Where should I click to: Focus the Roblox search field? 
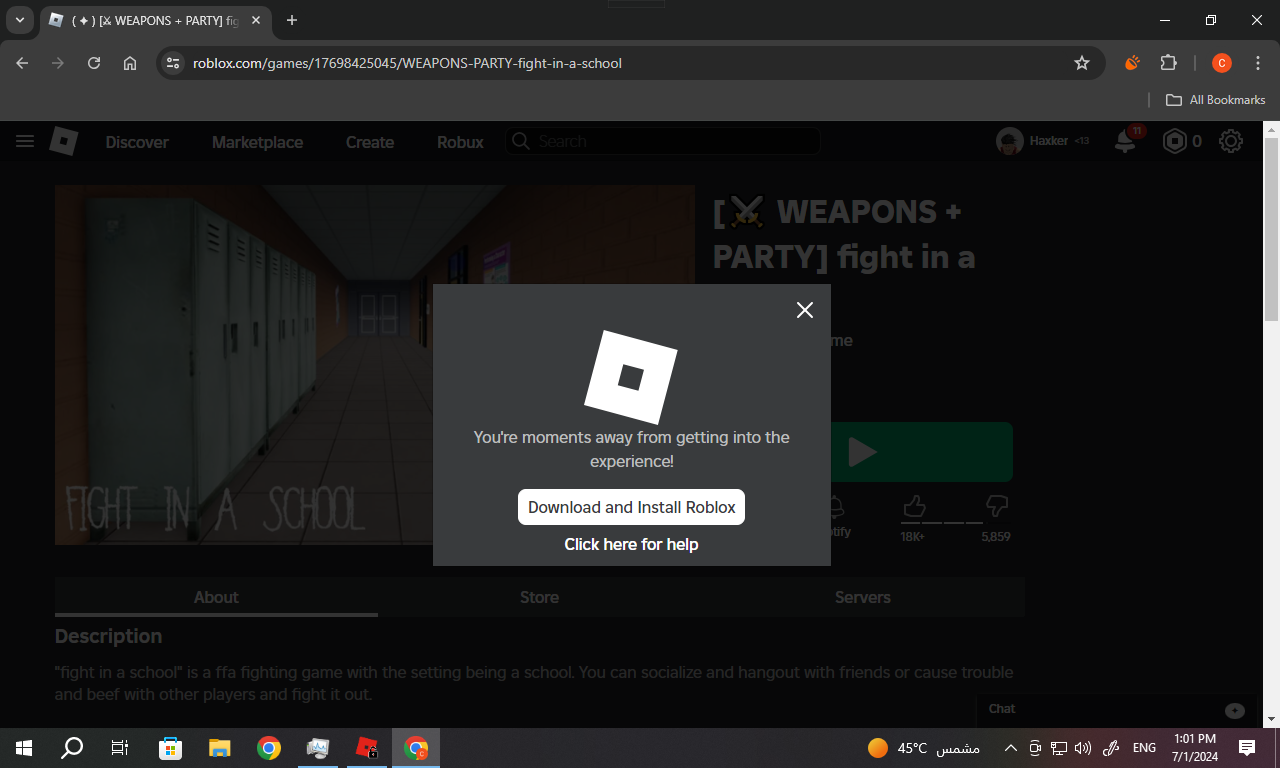(662, 142)
